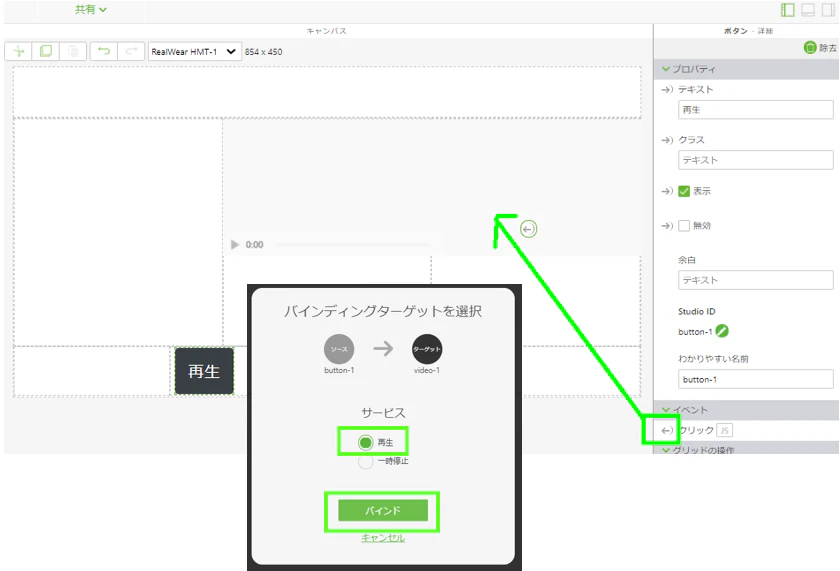Click the わかりやすい名前 input field

755,379
